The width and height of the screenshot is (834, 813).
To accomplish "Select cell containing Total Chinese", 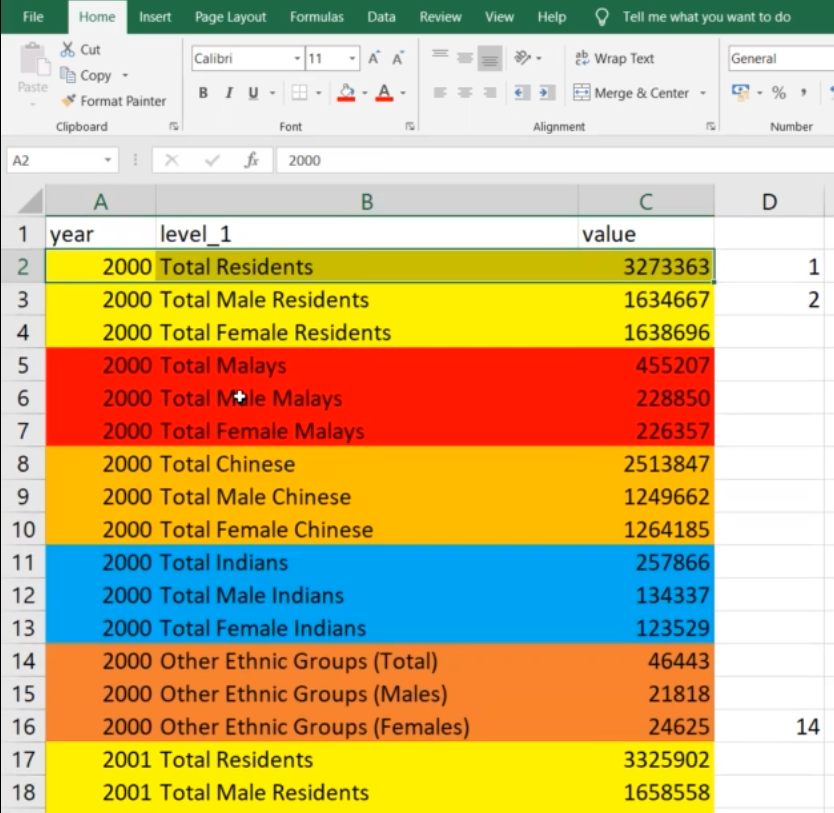I will point(366,464).
